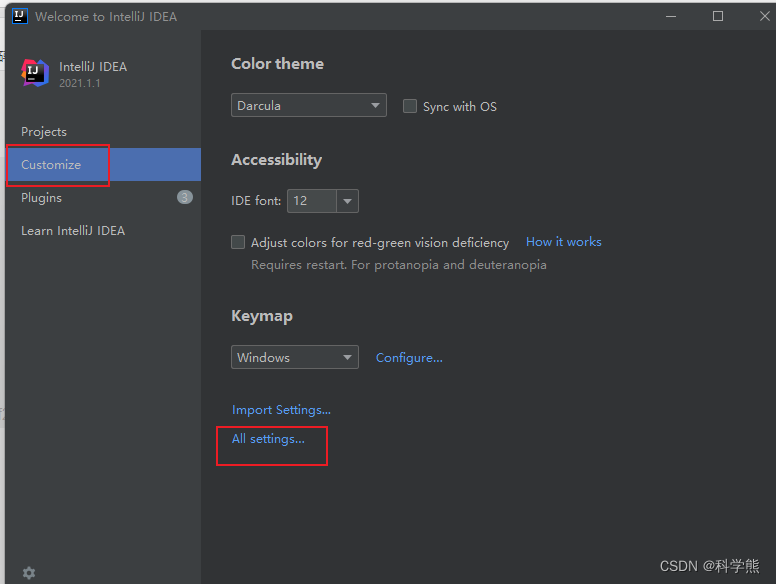This screenshot has width=776, height=584.
Task: Maximize the Welcome to IntelliJ IDEA window
Action: click(x=718, y=16)
